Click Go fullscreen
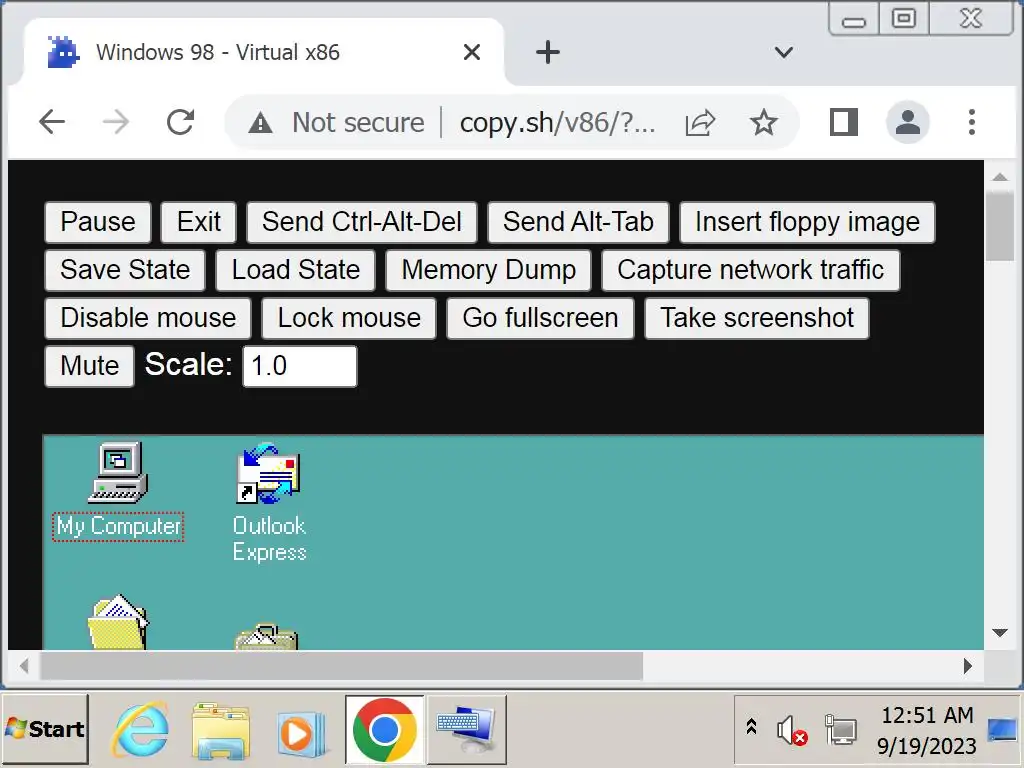1024x768 pixels. point(540,318)
